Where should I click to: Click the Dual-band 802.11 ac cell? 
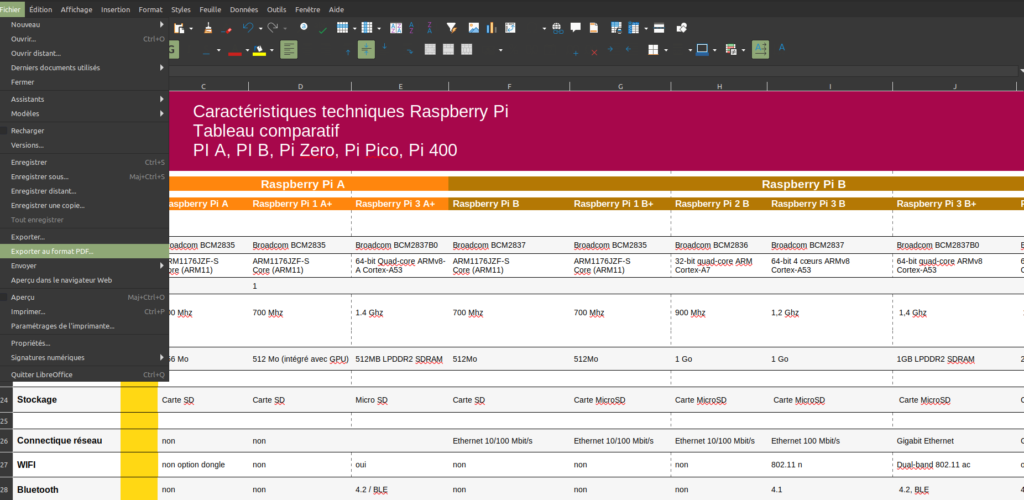point(955,465)
